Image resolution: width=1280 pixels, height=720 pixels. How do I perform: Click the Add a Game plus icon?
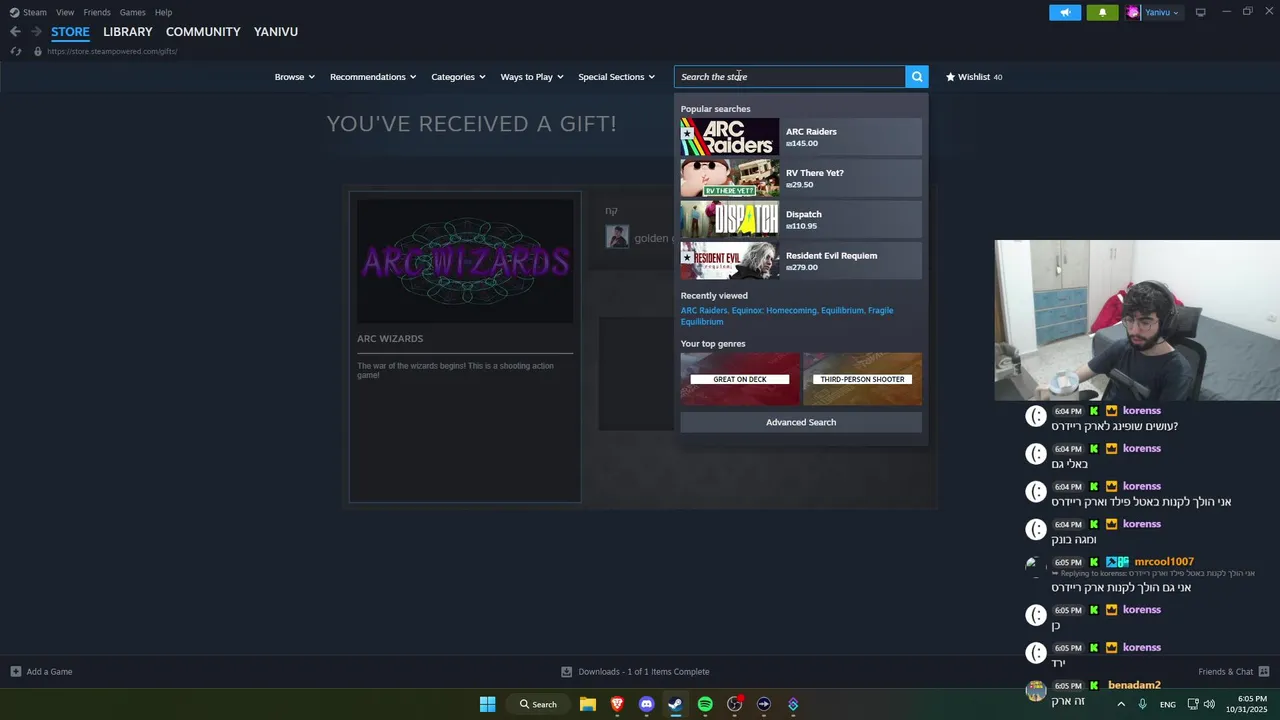click(15, 672)
